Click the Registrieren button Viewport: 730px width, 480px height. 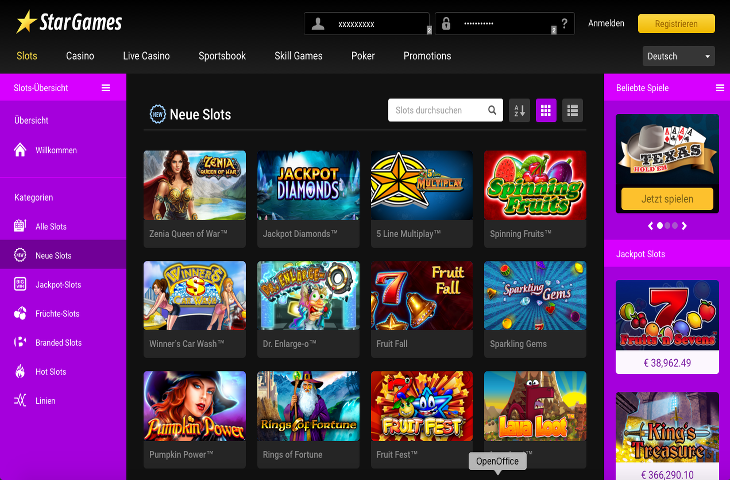coord(676,24)
